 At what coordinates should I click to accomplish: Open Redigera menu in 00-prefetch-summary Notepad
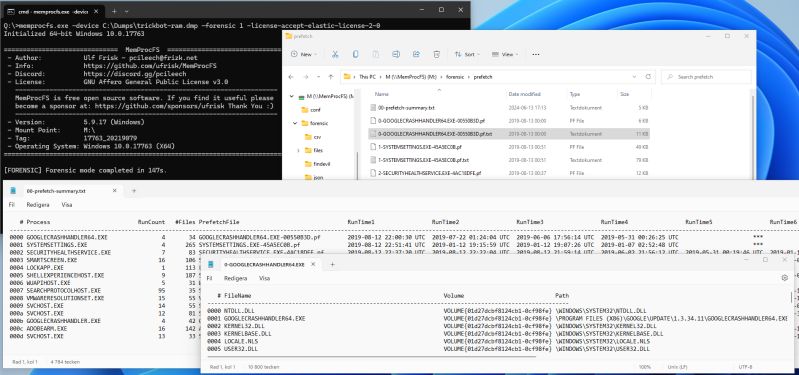(39, 205)
